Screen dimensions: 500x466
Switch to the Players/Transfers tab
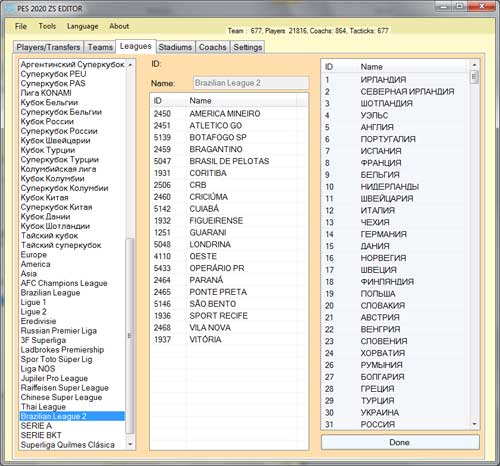(48, 47)
